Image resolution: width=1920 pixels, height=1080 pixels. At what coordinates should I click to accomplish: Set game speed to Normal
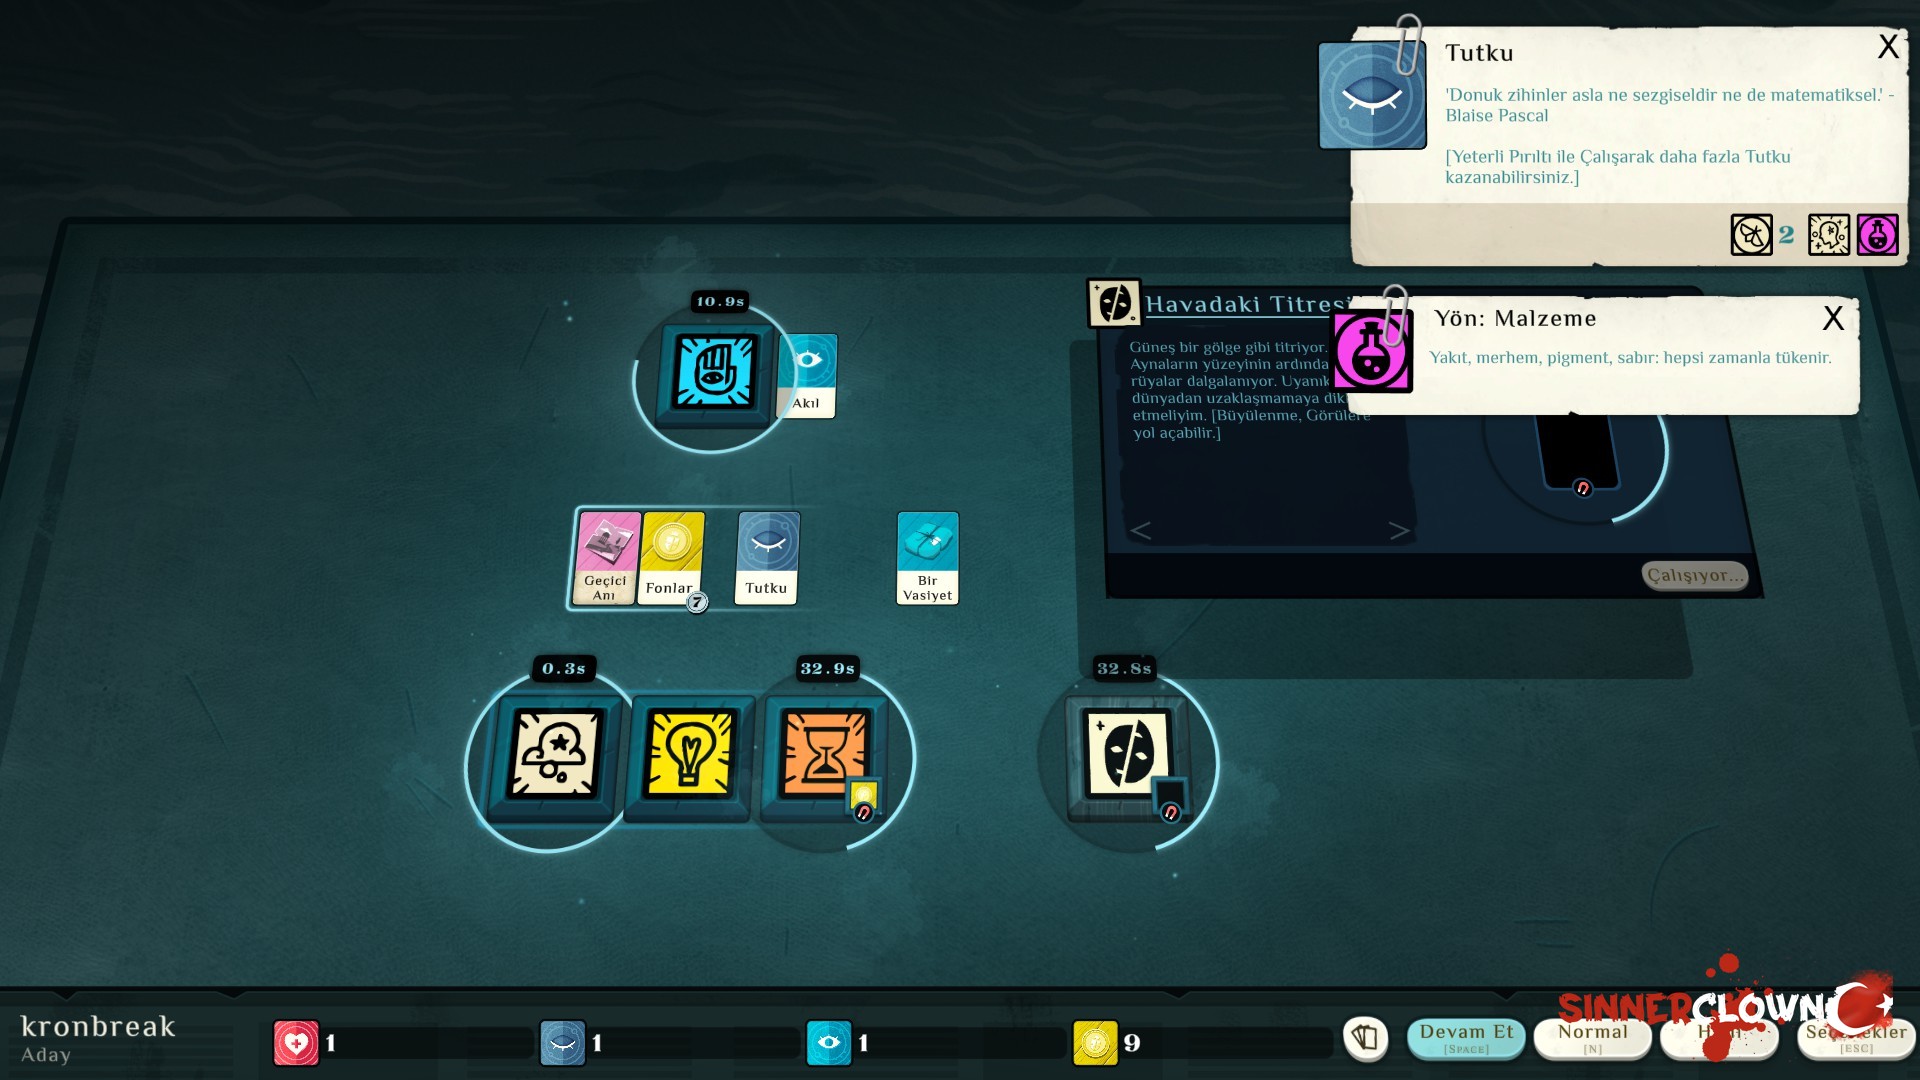coord(1592,1037)
